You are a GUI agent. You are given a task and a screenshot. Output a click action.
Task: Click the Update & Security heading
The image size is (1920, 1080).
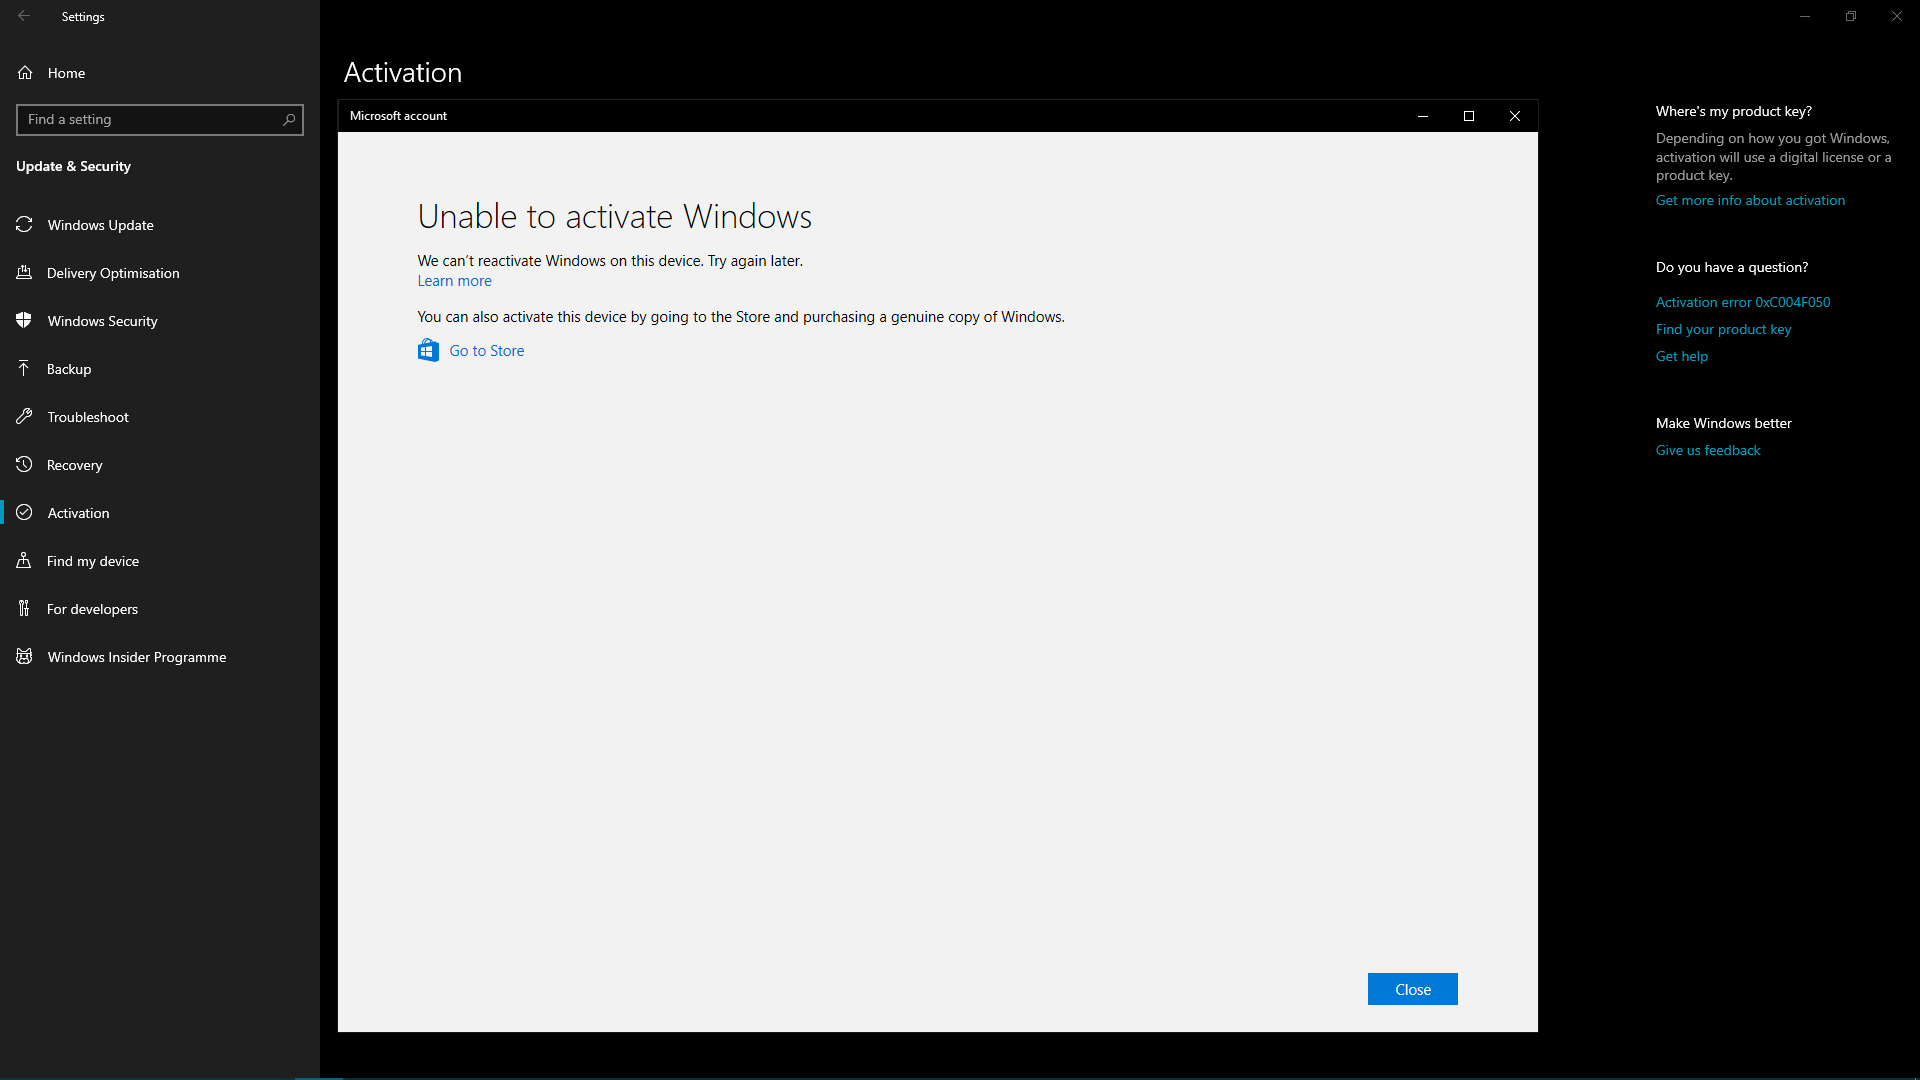[x=73, y=166]
